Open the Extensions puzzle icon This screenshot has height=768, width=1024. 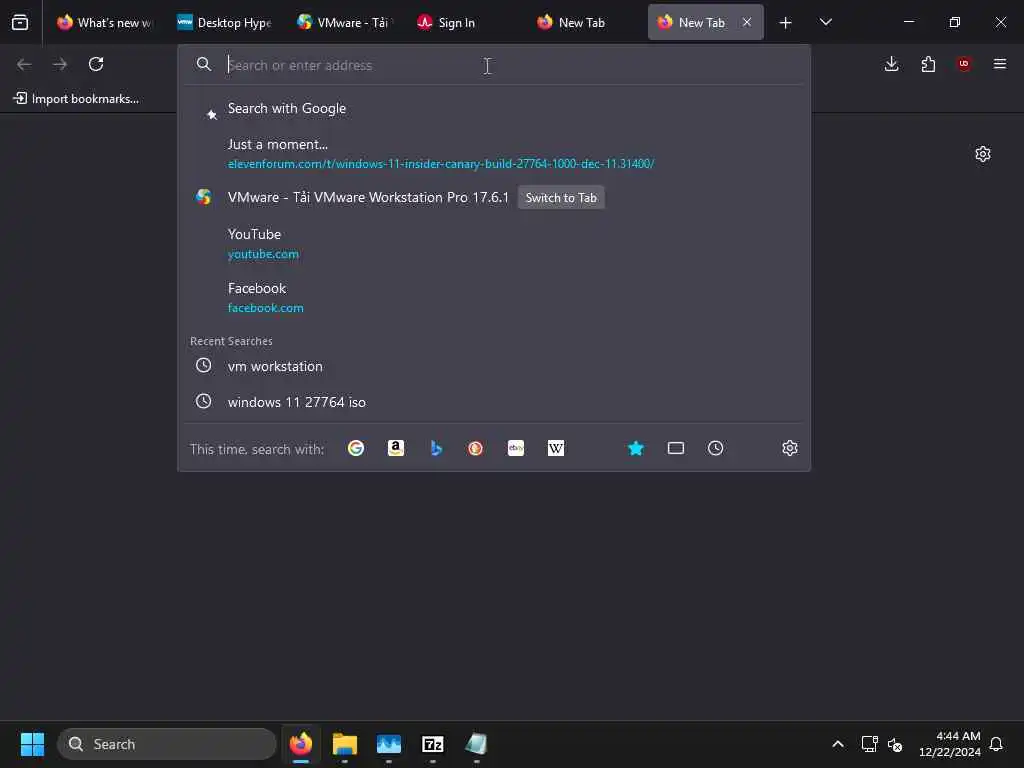(x=928, y=64)
